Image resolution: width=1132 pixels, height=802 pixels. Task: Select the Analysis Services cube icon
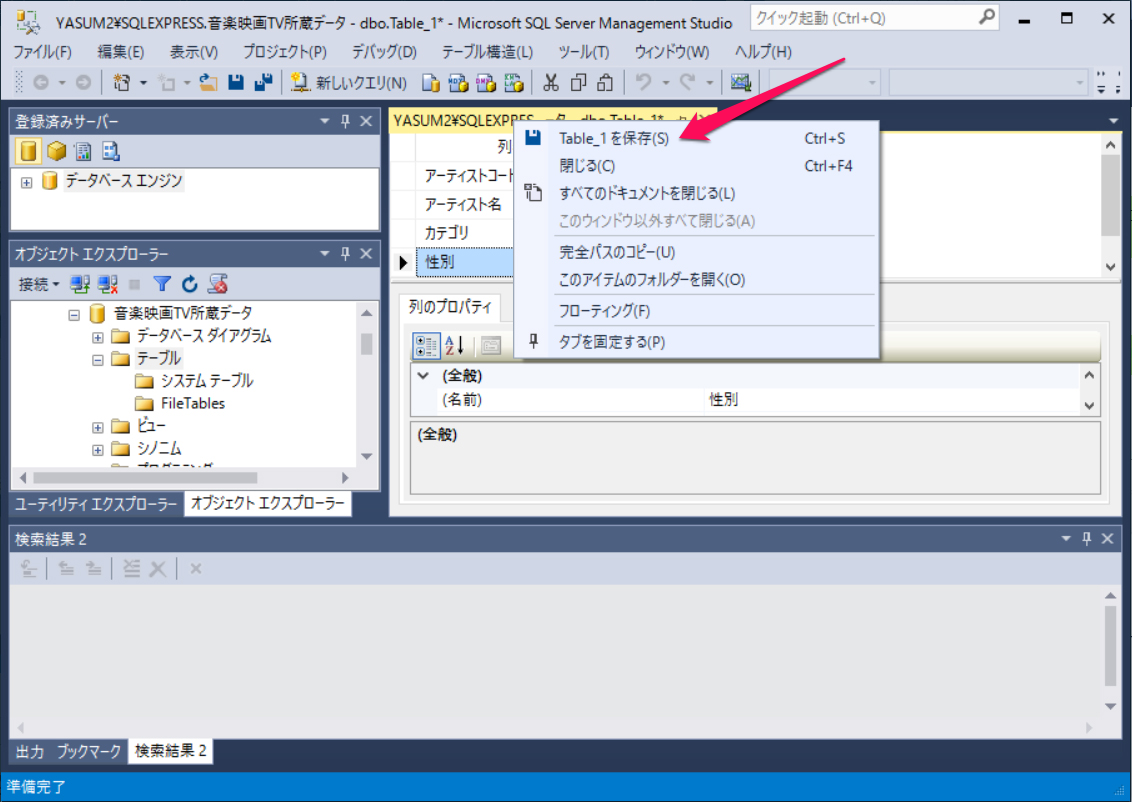click(56, 151)
